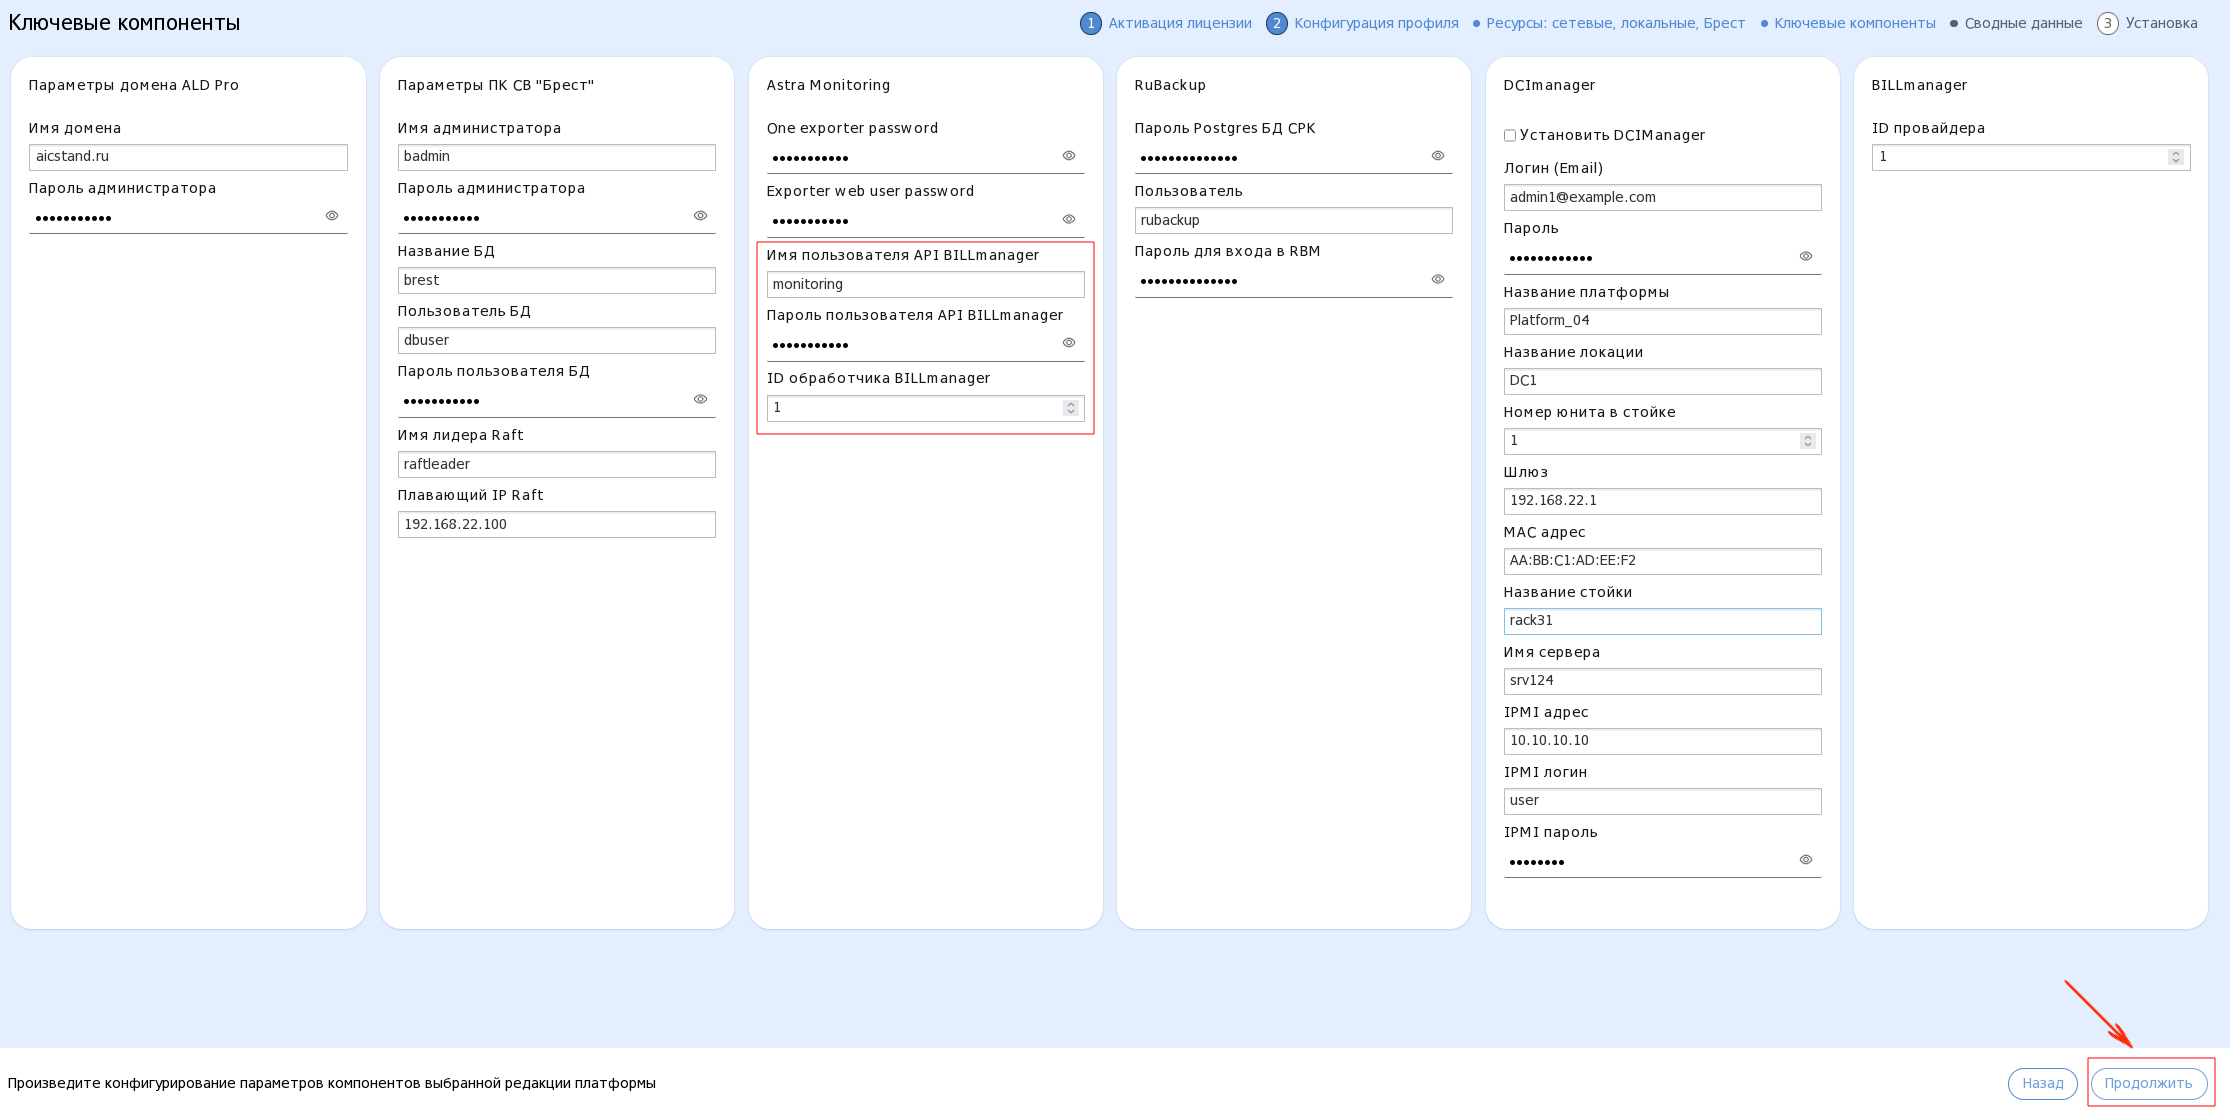Edit Плавающий IP Raft field
Image resolution: width=2230 pixels, height=1112 pixels.
[x=556, y=525]
